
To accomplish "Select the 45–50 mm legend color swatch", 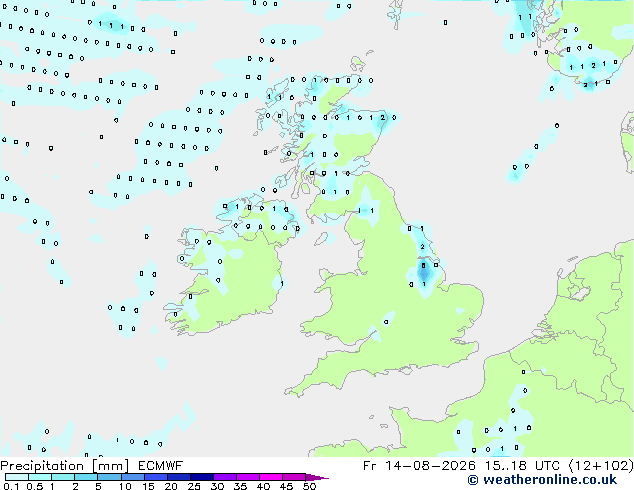I will tap(294, 477).
